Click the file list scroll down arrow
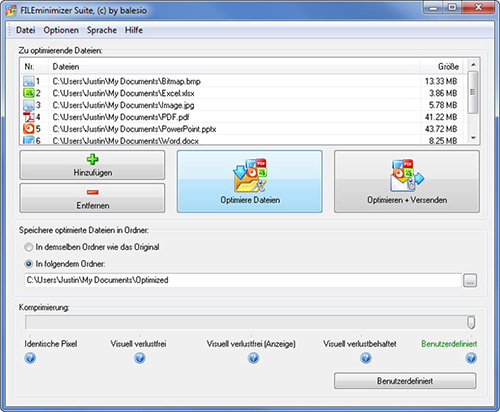Screen dimensions: 500x412 (473, 138)
